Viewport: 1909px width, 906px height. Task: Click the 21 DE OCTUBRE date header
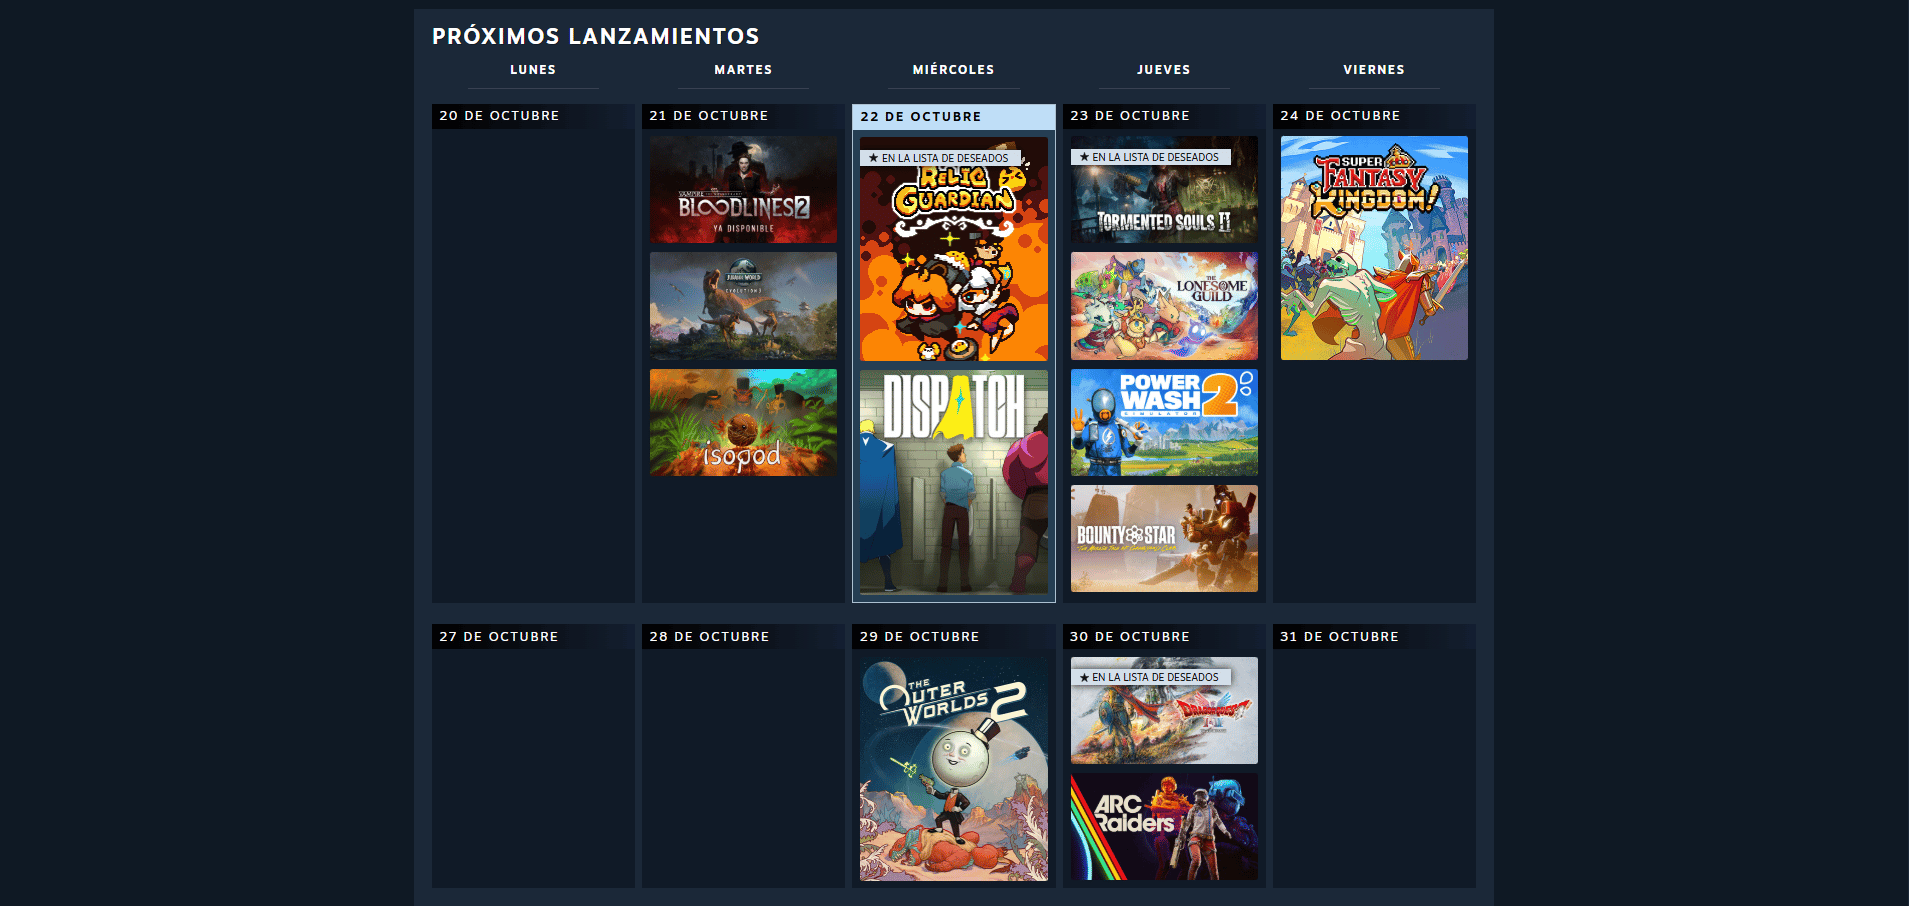(743, 116)
